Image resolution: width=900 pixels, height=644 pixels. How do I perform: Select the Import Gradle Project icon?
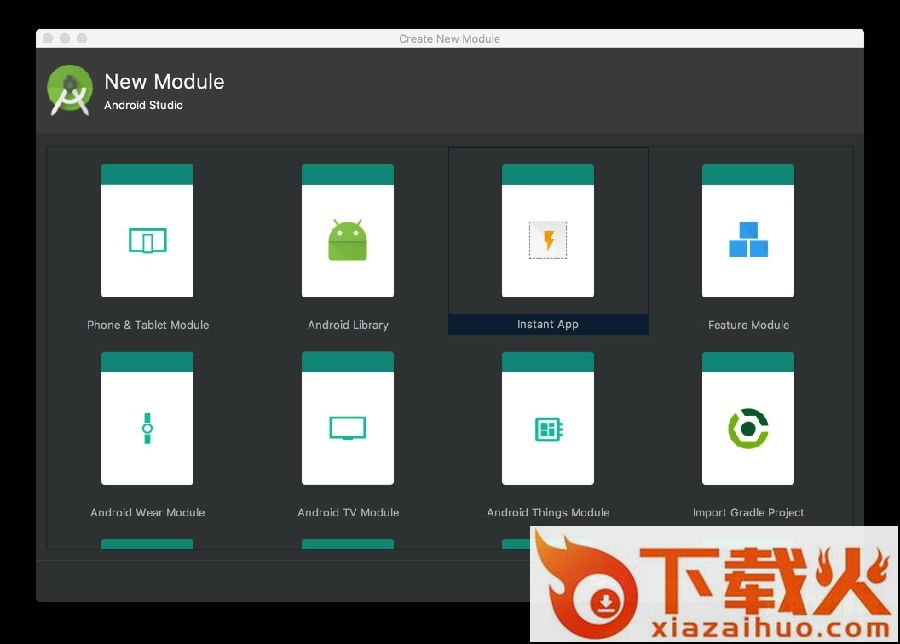click(x=748, y=428)
